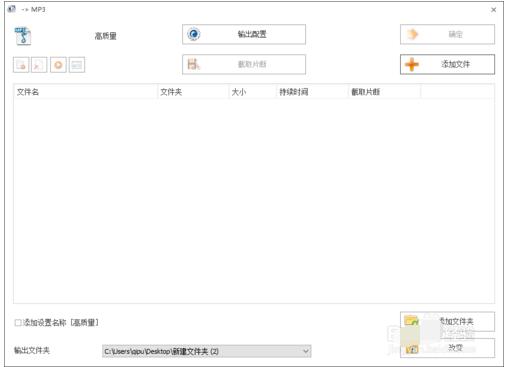Viewport: 511px width, 367px height.
Task: Click the MP3 file format icon
Action: click(23, 36)
